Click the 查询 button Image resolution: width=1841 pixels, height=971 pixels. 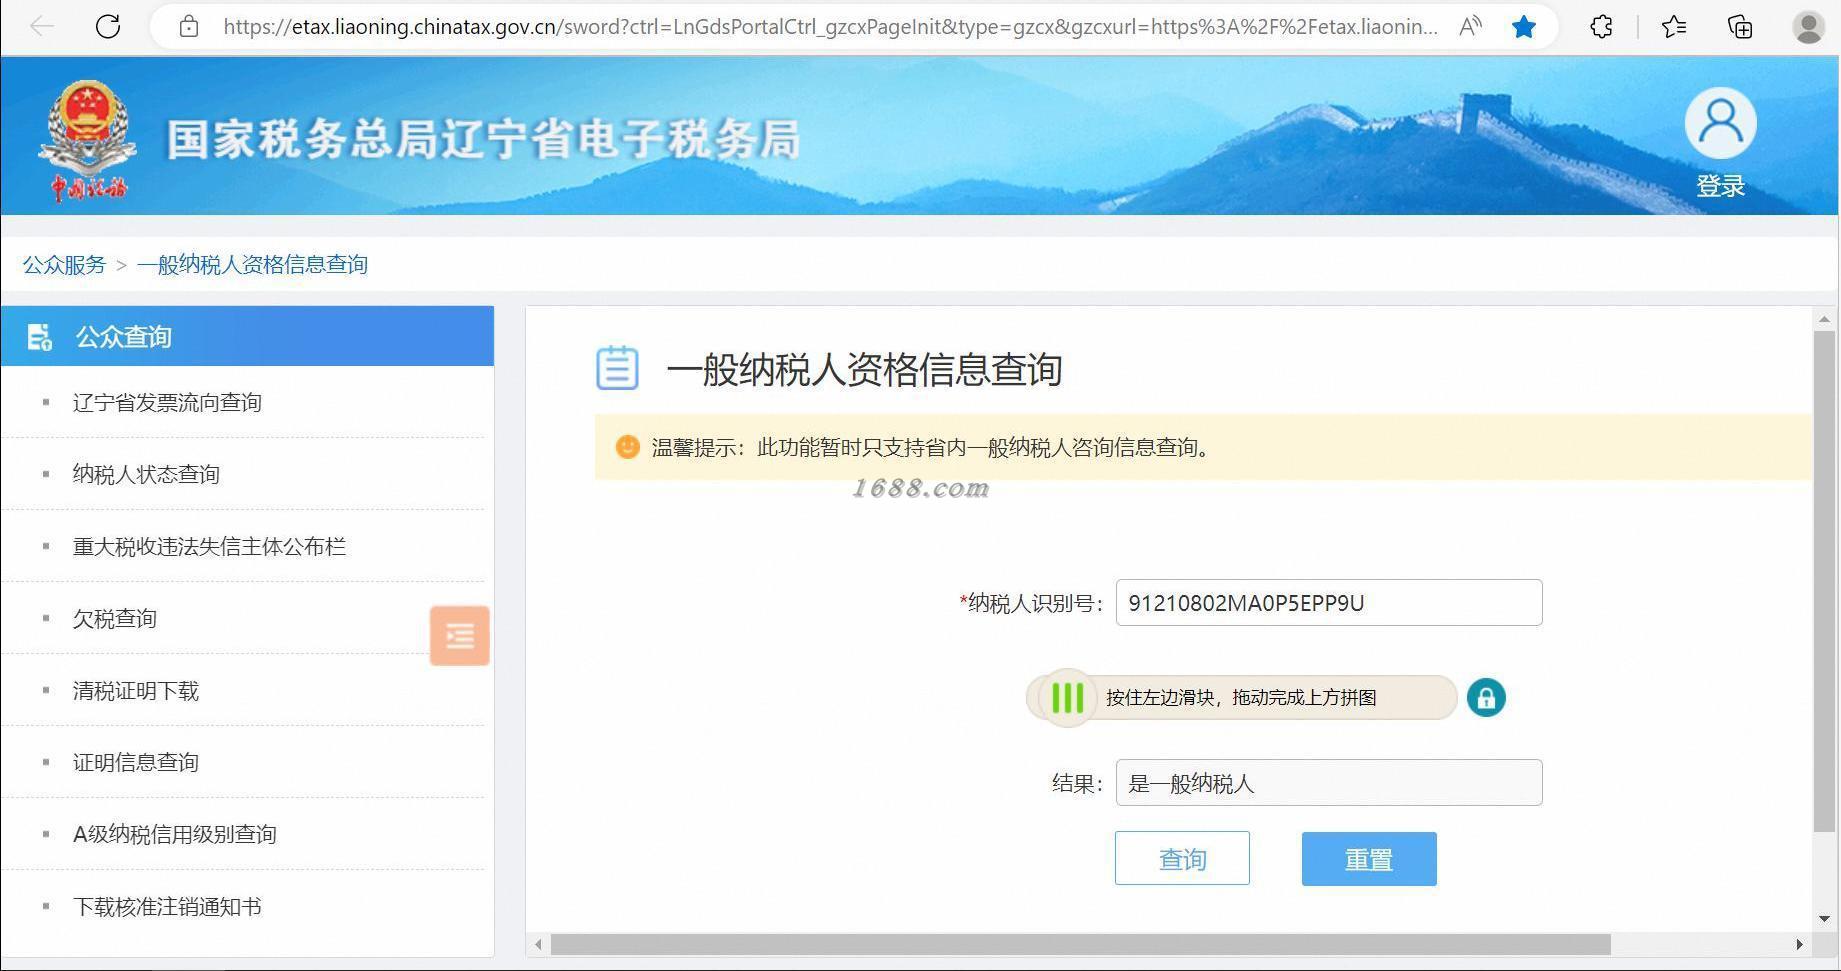pos(1182,858)
